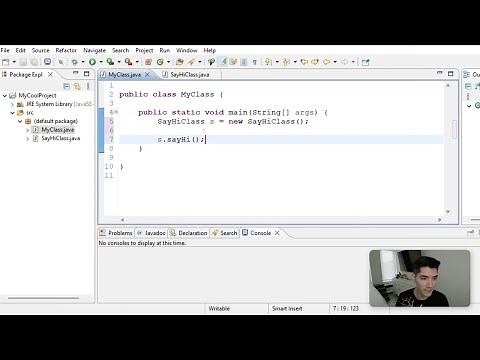The width and height of the screenshot is (480, 360).
Task: Collapse all in the Outline view
Action: click(x=468, y=86)
